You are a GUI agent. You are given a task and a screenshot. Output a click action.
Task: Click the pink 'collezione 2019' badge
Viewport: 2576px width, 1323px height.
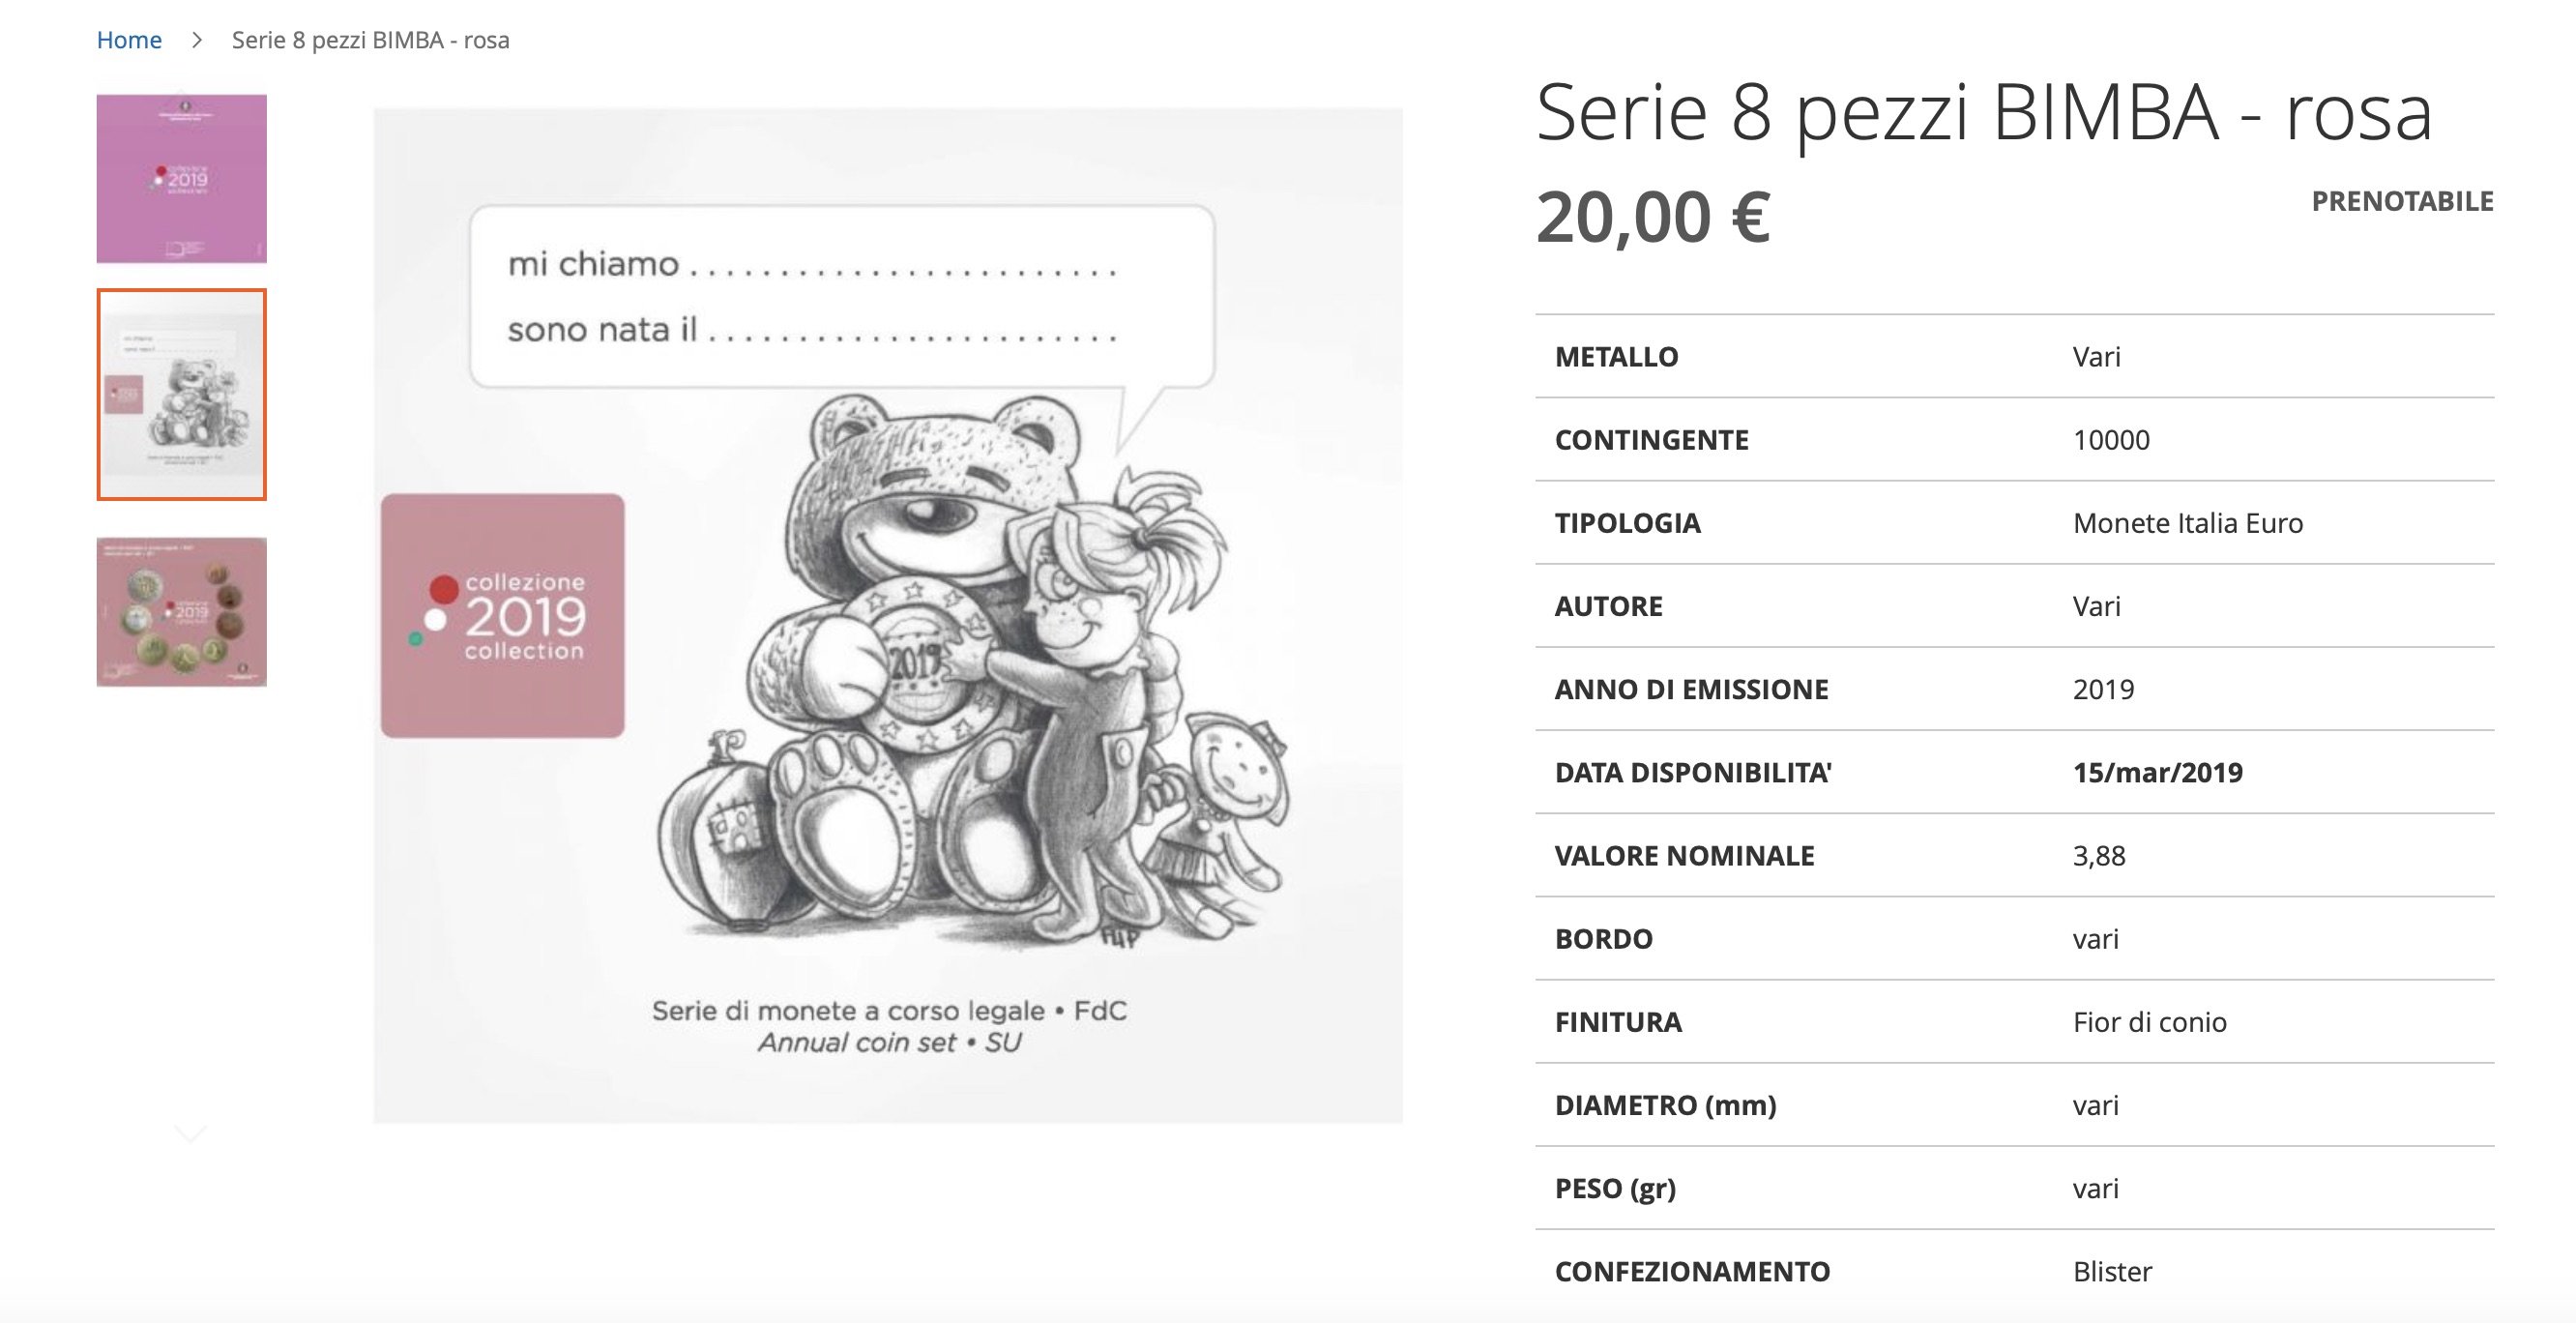pos(503,615)
